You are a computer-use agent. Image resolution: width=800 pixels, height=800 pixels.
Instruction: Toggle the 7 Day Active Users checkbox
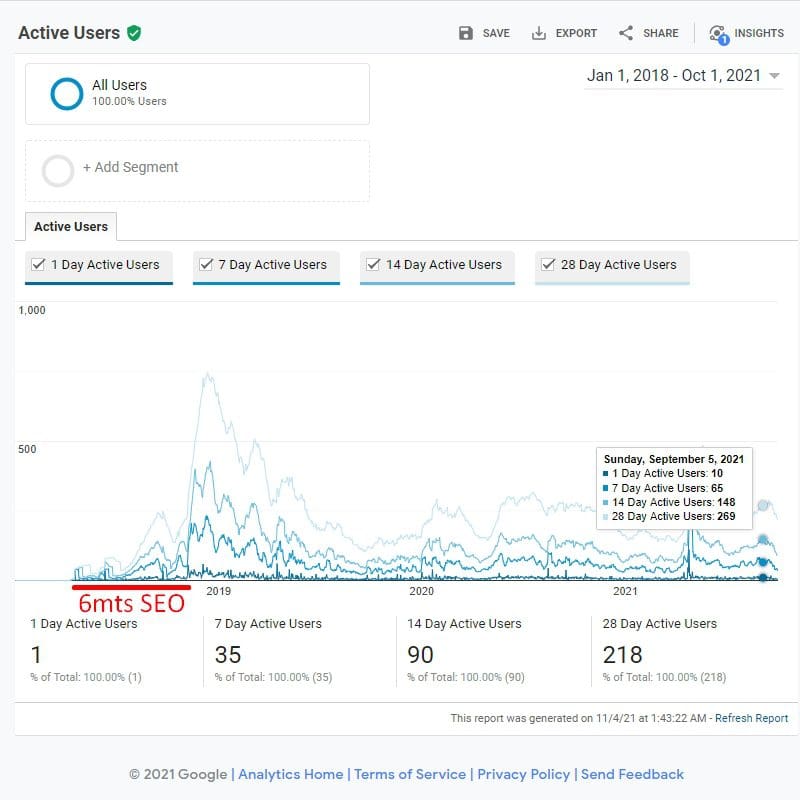tap(206, 265)
